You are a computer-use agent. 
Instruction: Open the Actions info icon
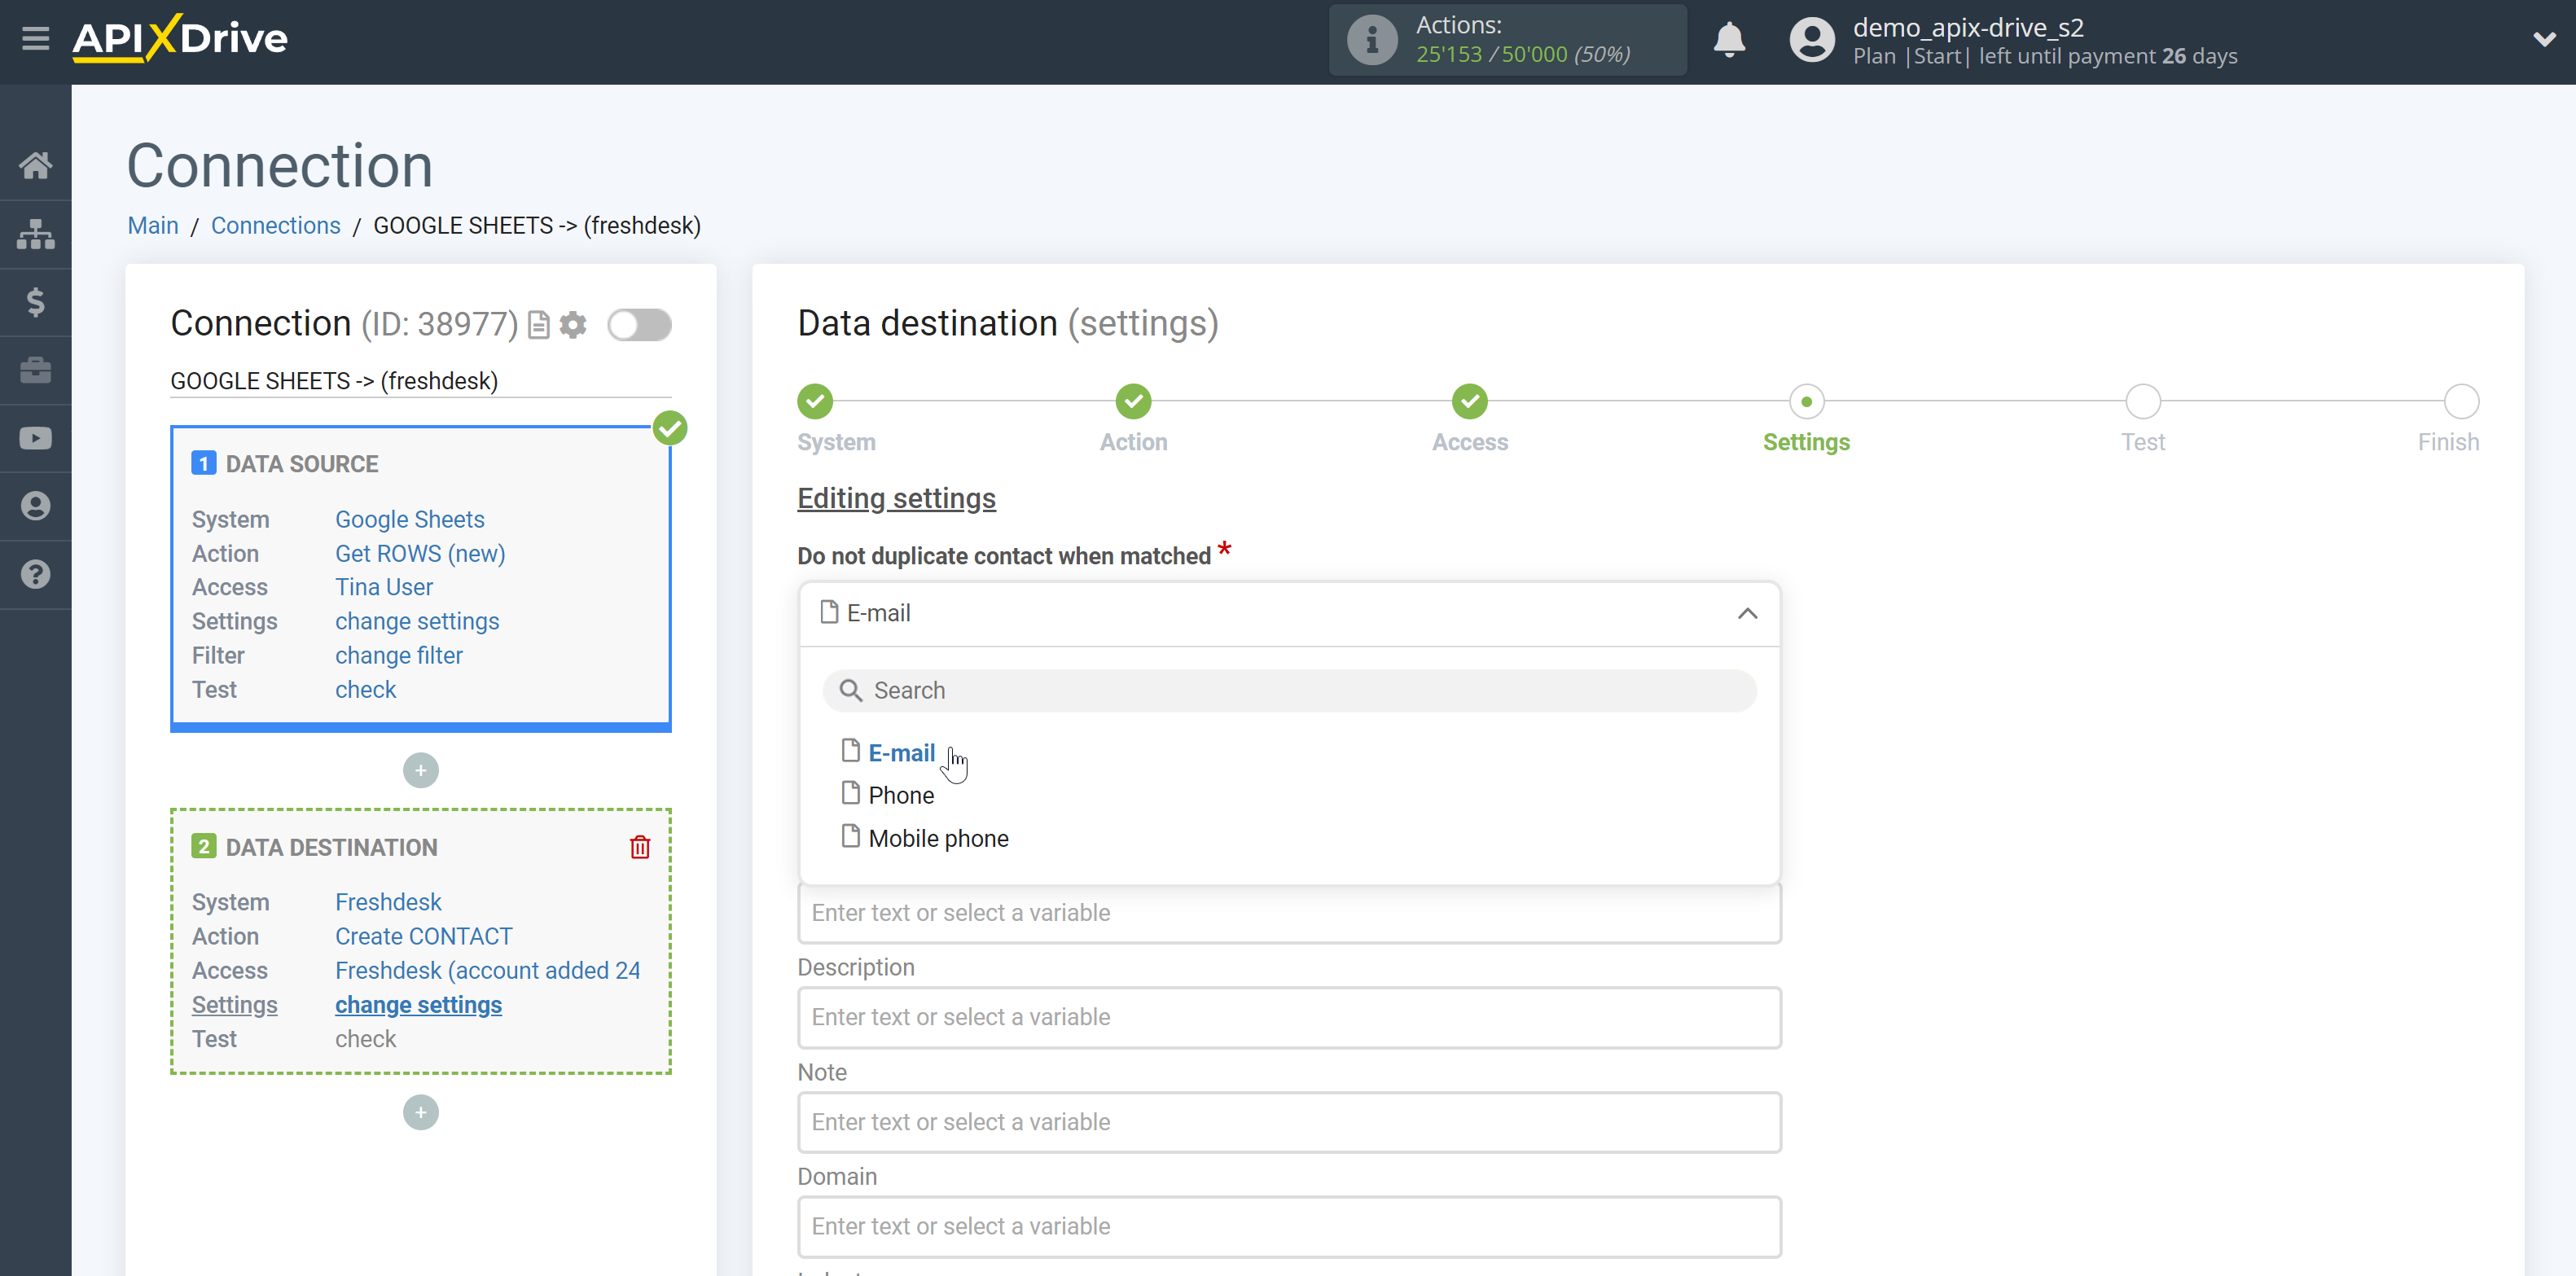[x=1371, y=40]
